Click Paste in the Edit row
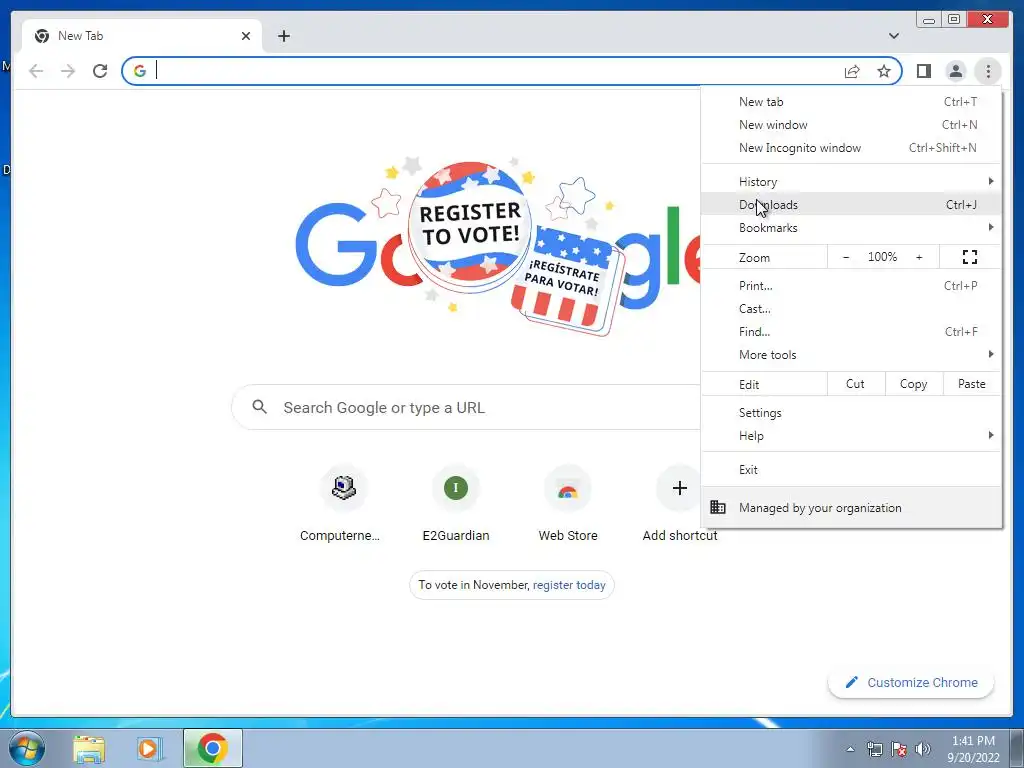The height and width of the screenshot is (768, 1024). (972, 384)
